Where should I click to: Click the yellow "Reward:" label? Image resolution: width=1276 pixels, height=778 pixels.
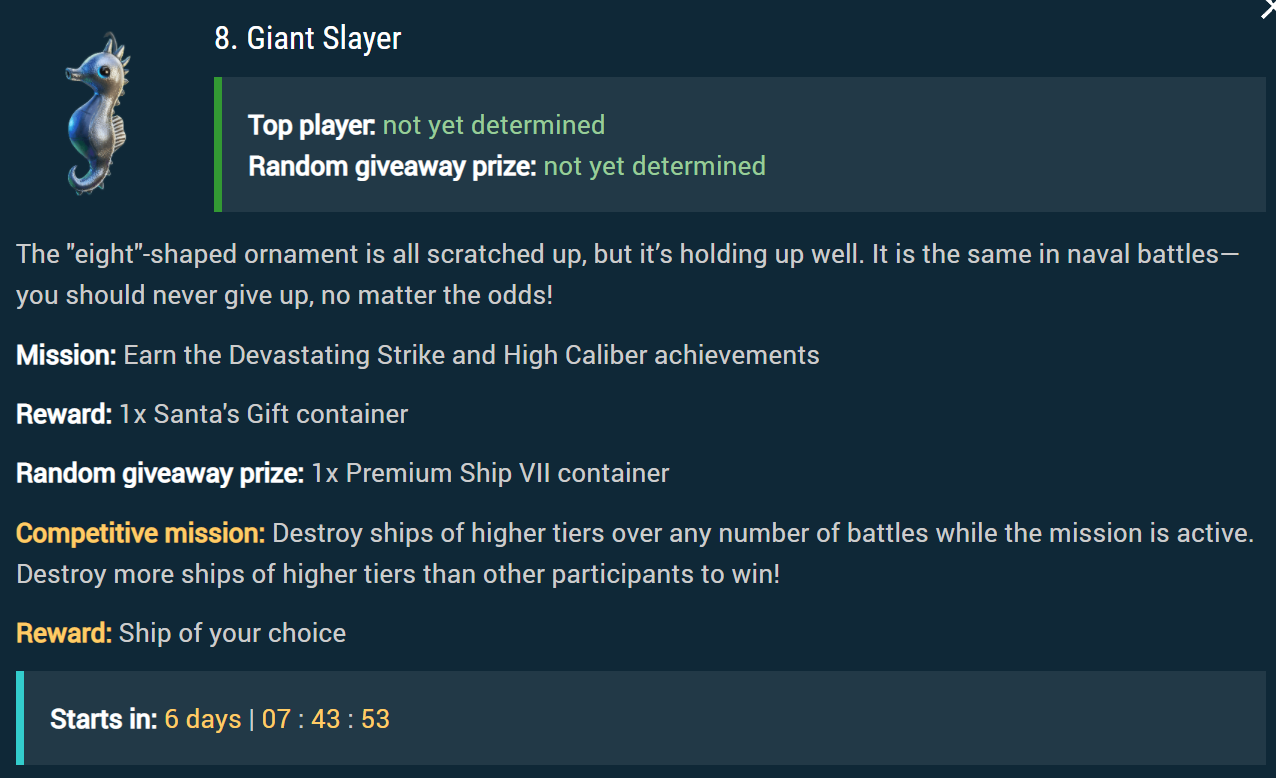64,633
